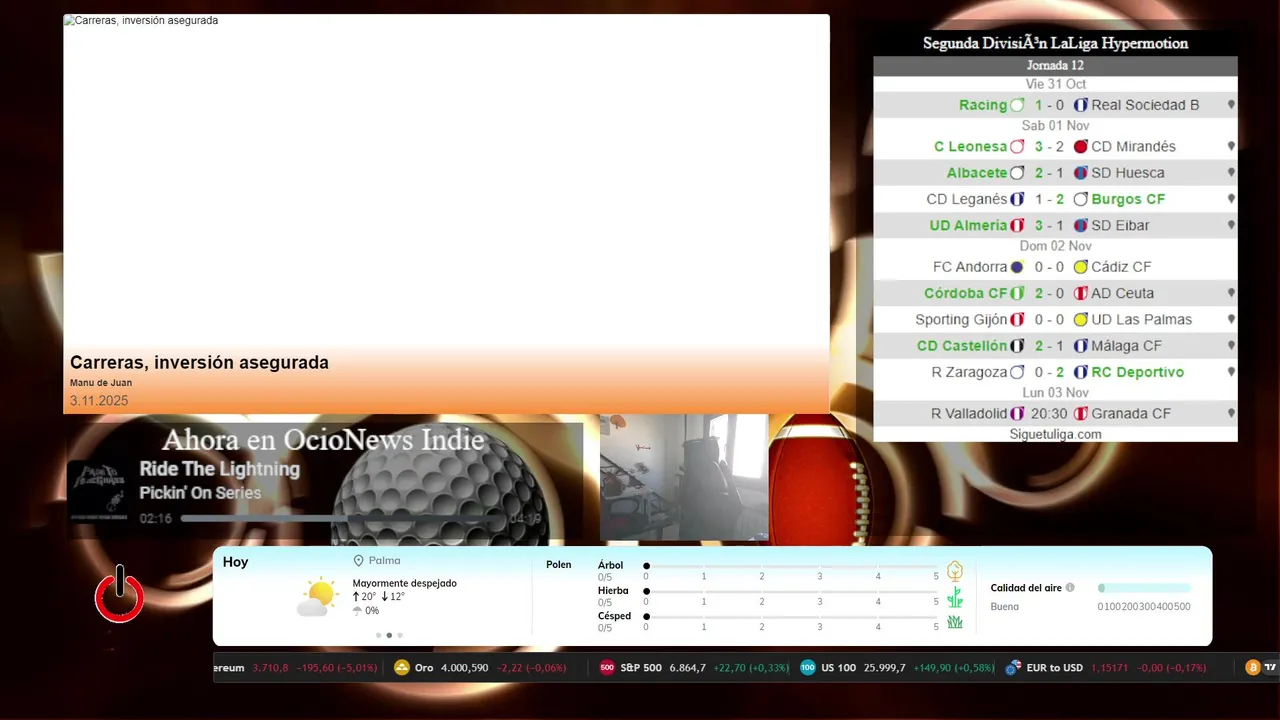Click the Palma location label
Viewport: 1280px width, 720px height.
pyautogui.click(x=384, y=561)
